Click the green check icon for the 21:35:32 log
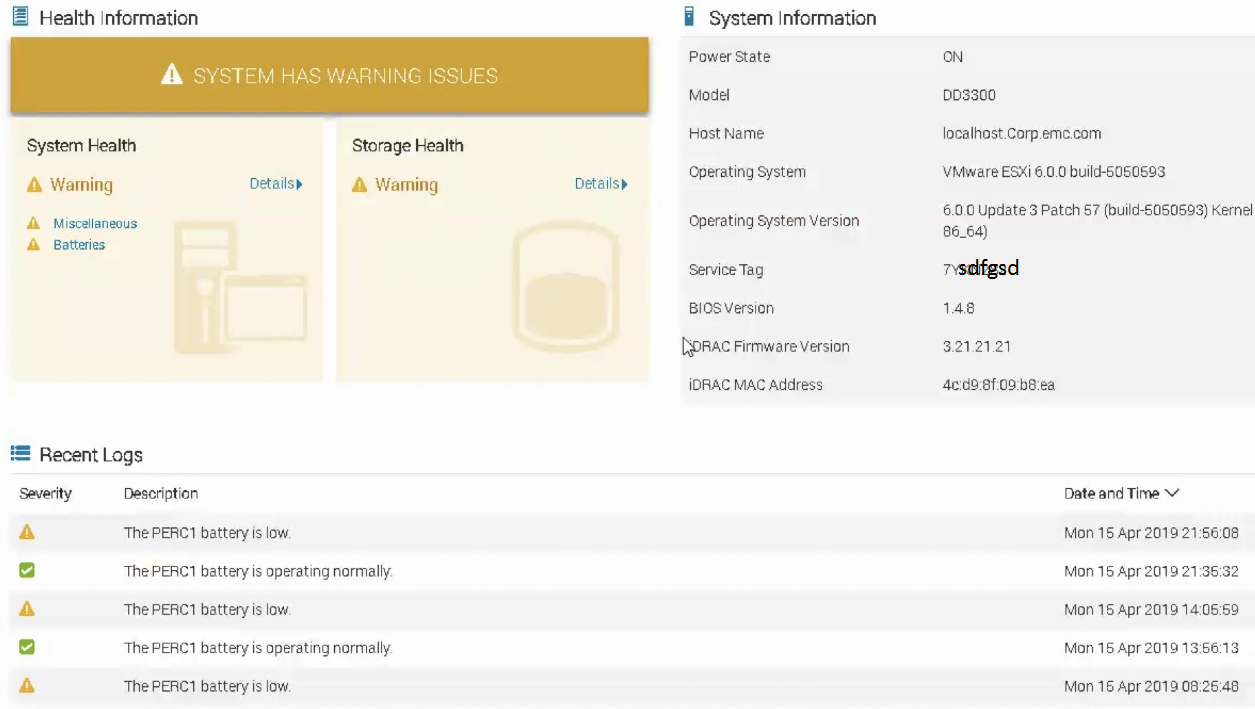 tap(27, 570)
